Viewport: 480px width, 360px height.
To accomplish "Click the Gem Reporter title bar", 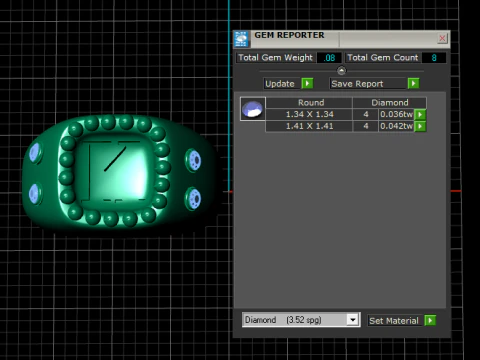I will (x=343, y=38).
